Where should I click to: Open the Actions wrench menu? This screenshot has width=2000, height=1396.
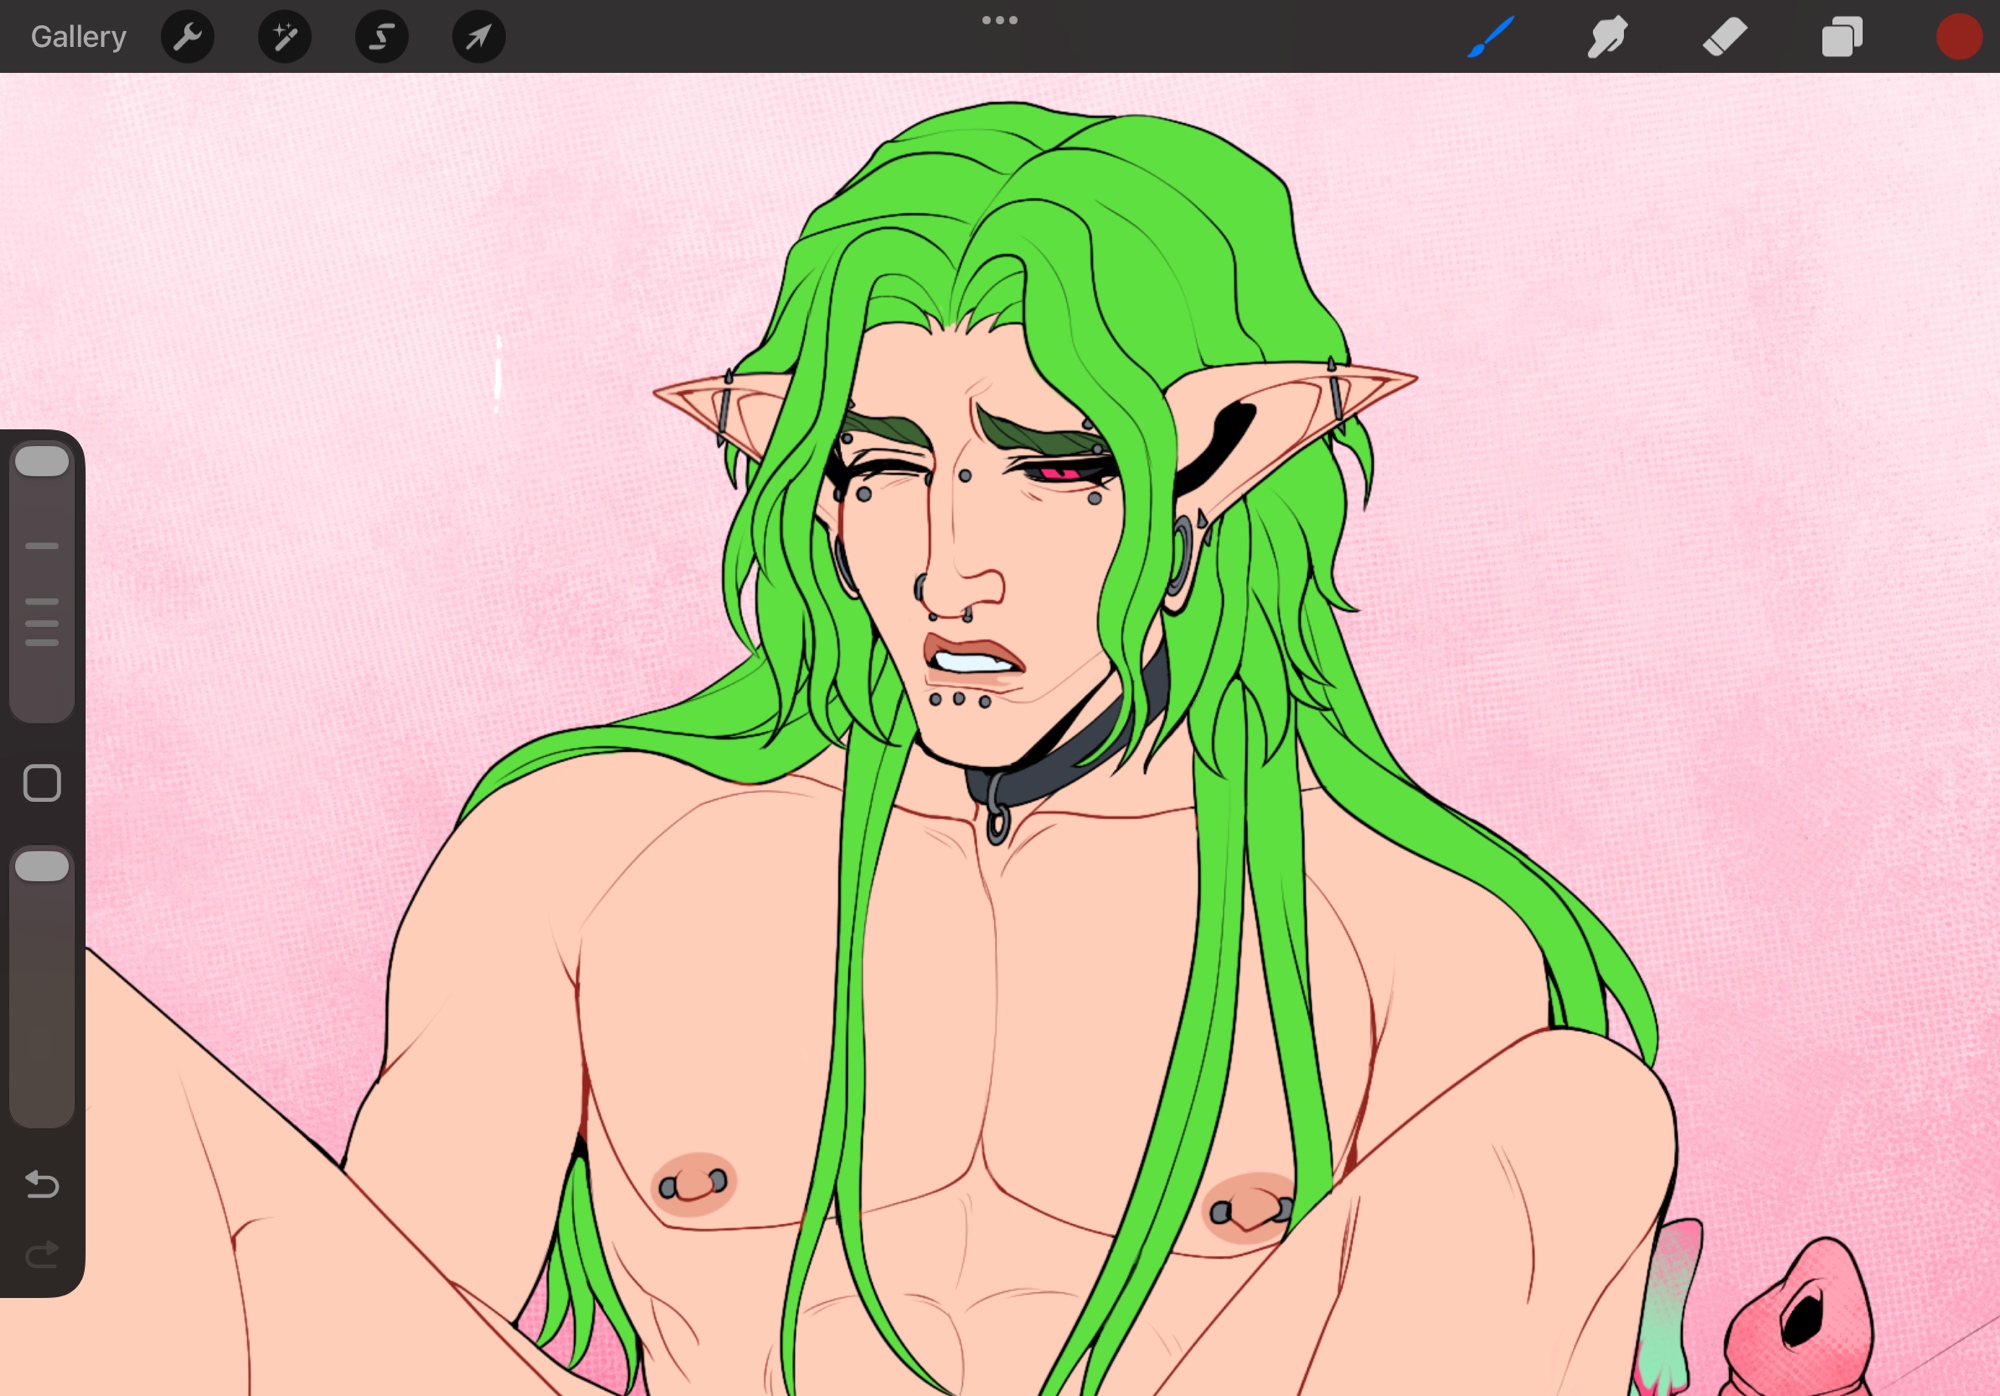click(187, 37)
